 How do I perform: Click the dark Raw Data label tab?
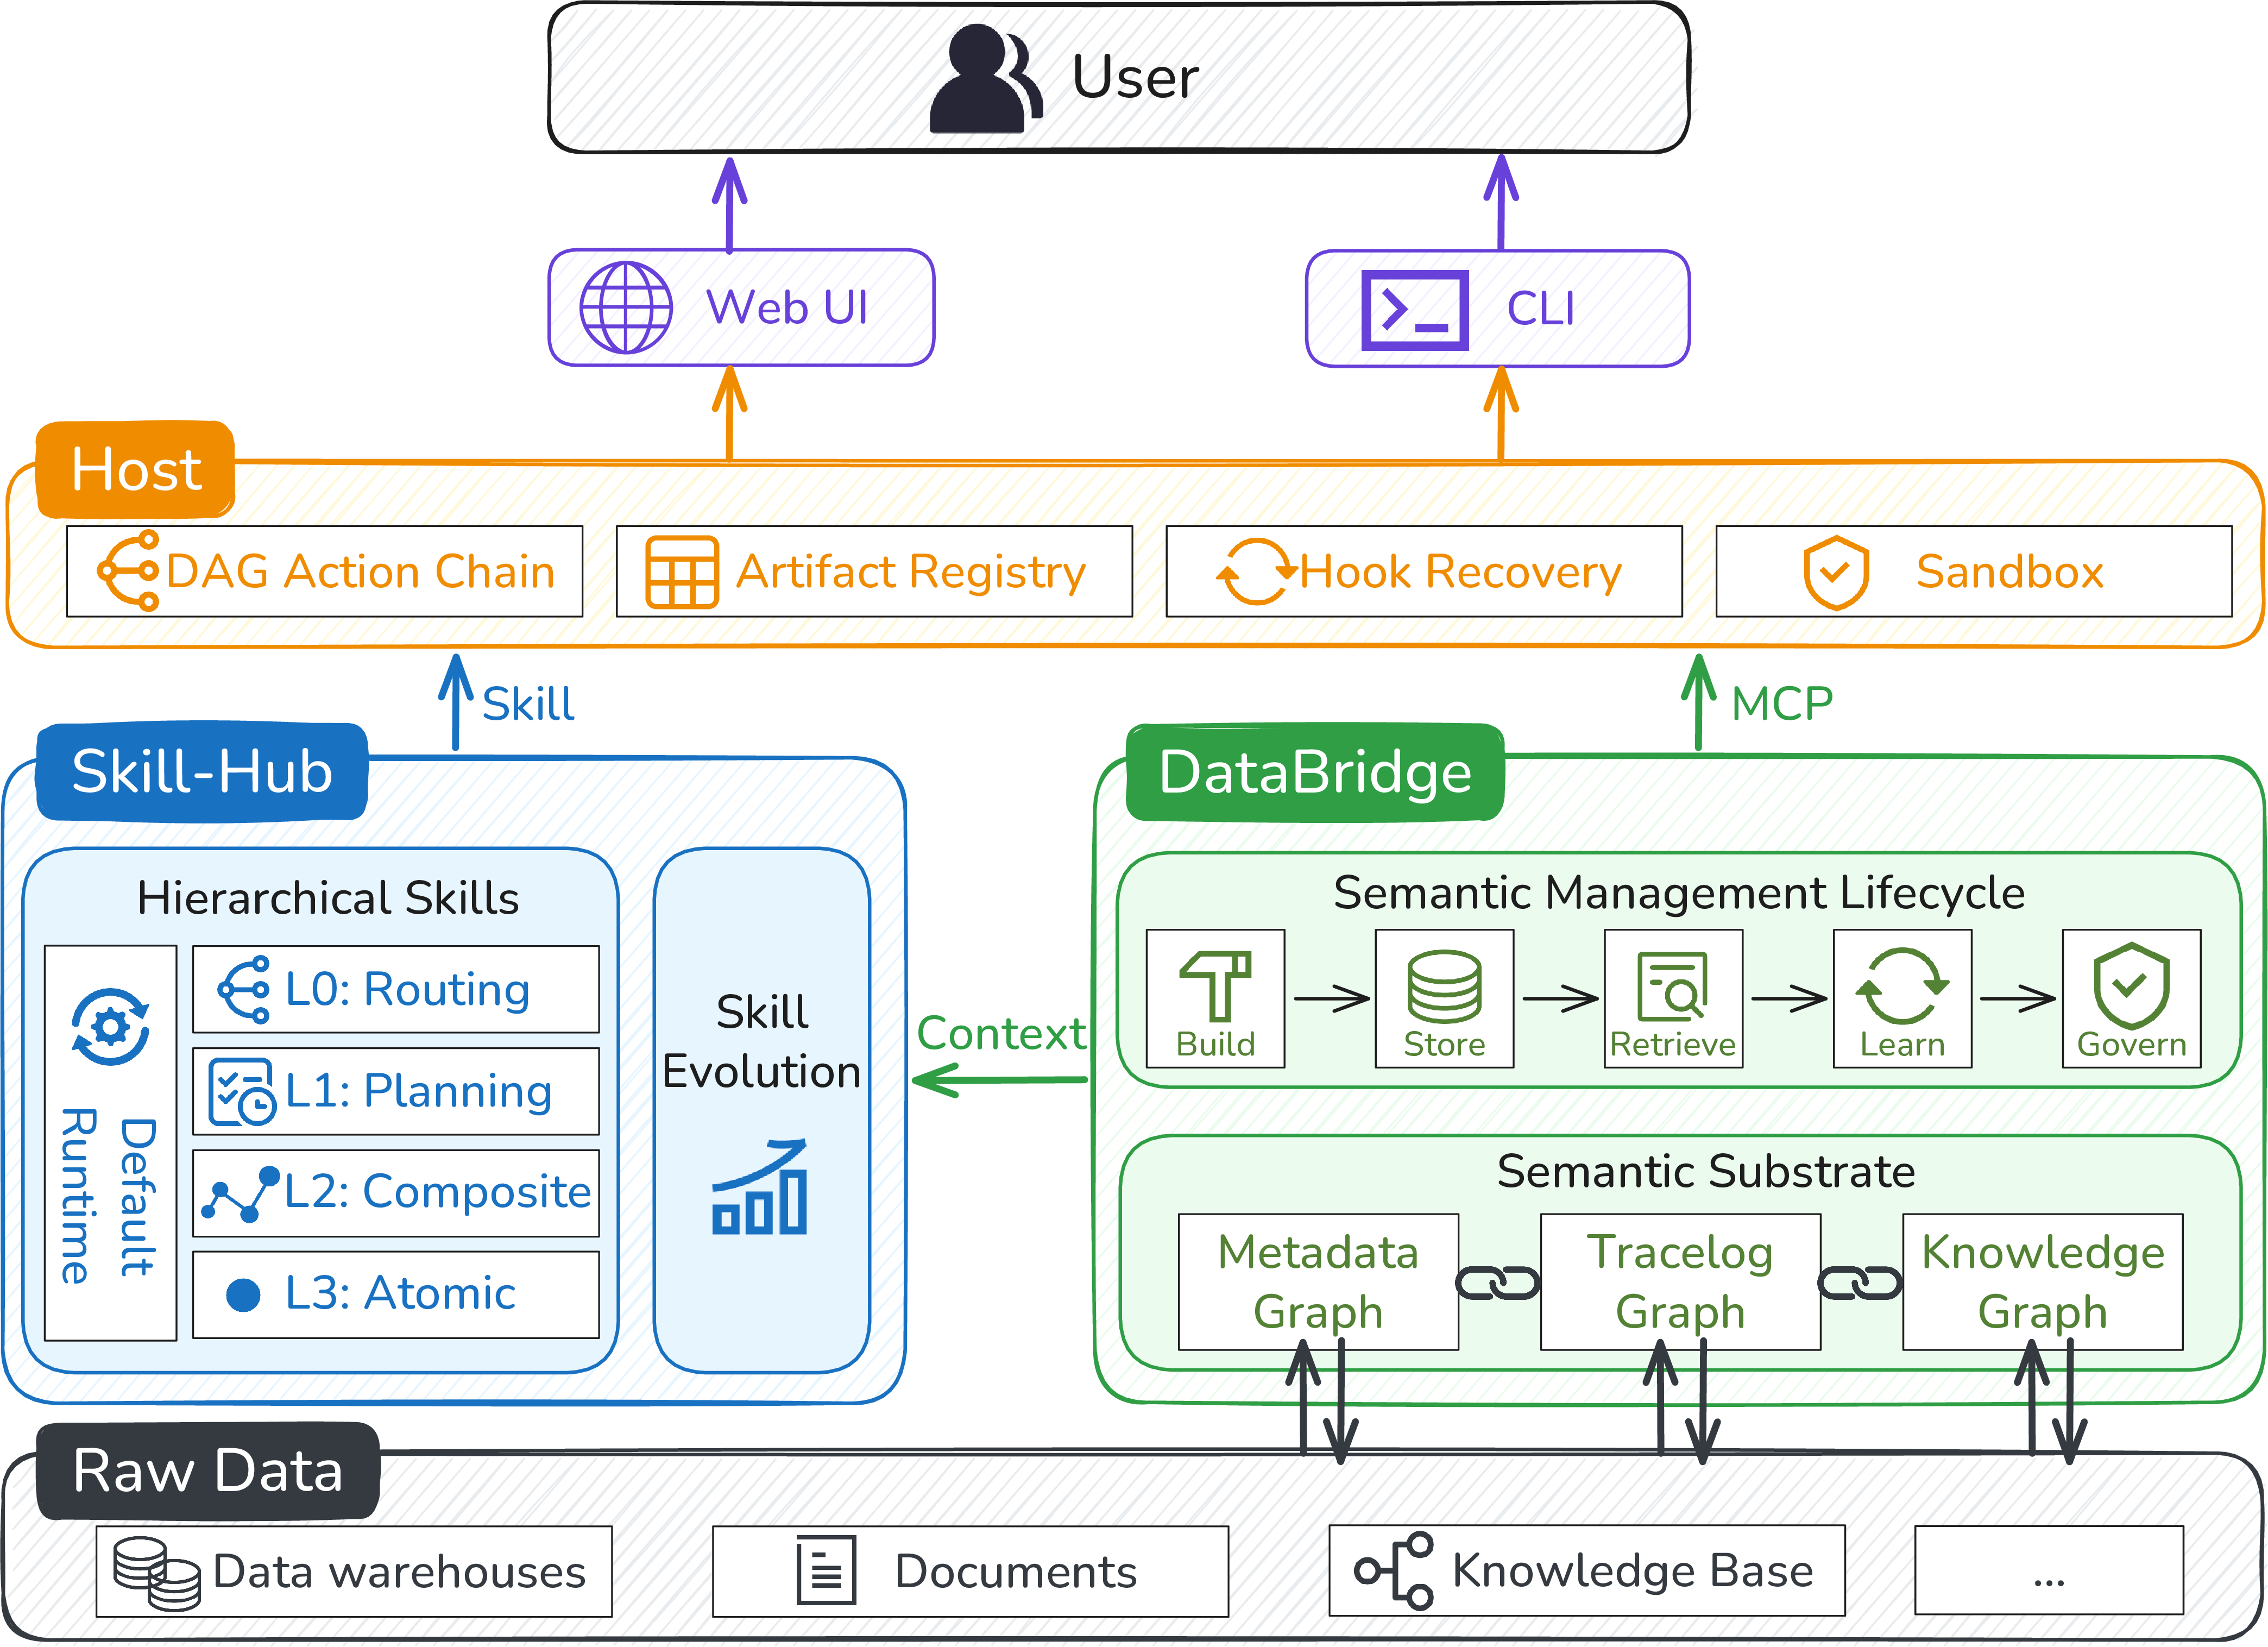pos(207,1471)
